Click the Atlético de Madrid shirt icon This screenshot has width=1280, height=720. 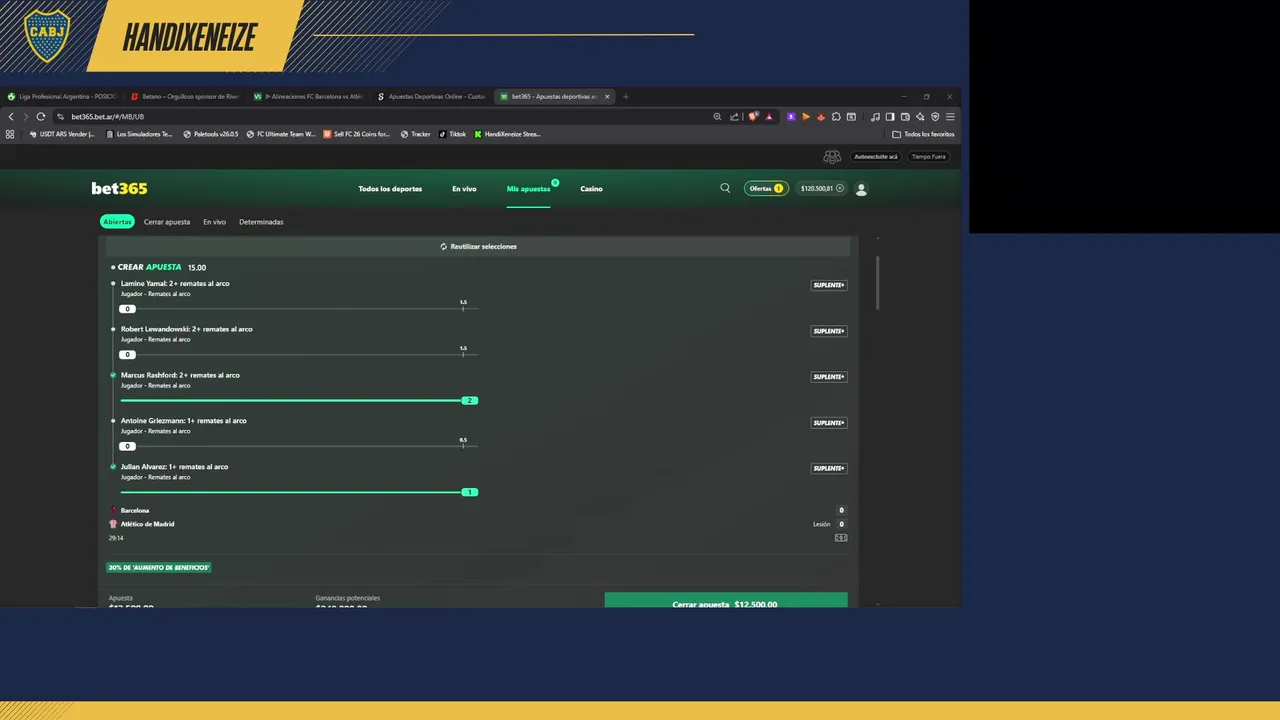113,524
